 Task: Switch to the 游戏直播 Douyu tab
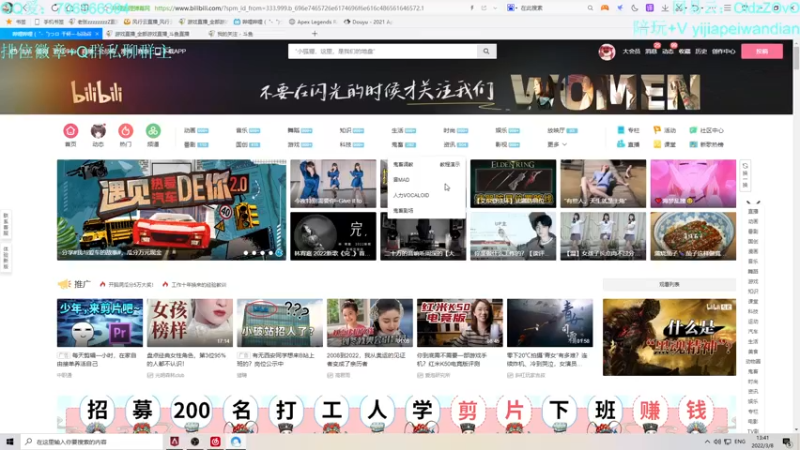(x=152, y=34)
